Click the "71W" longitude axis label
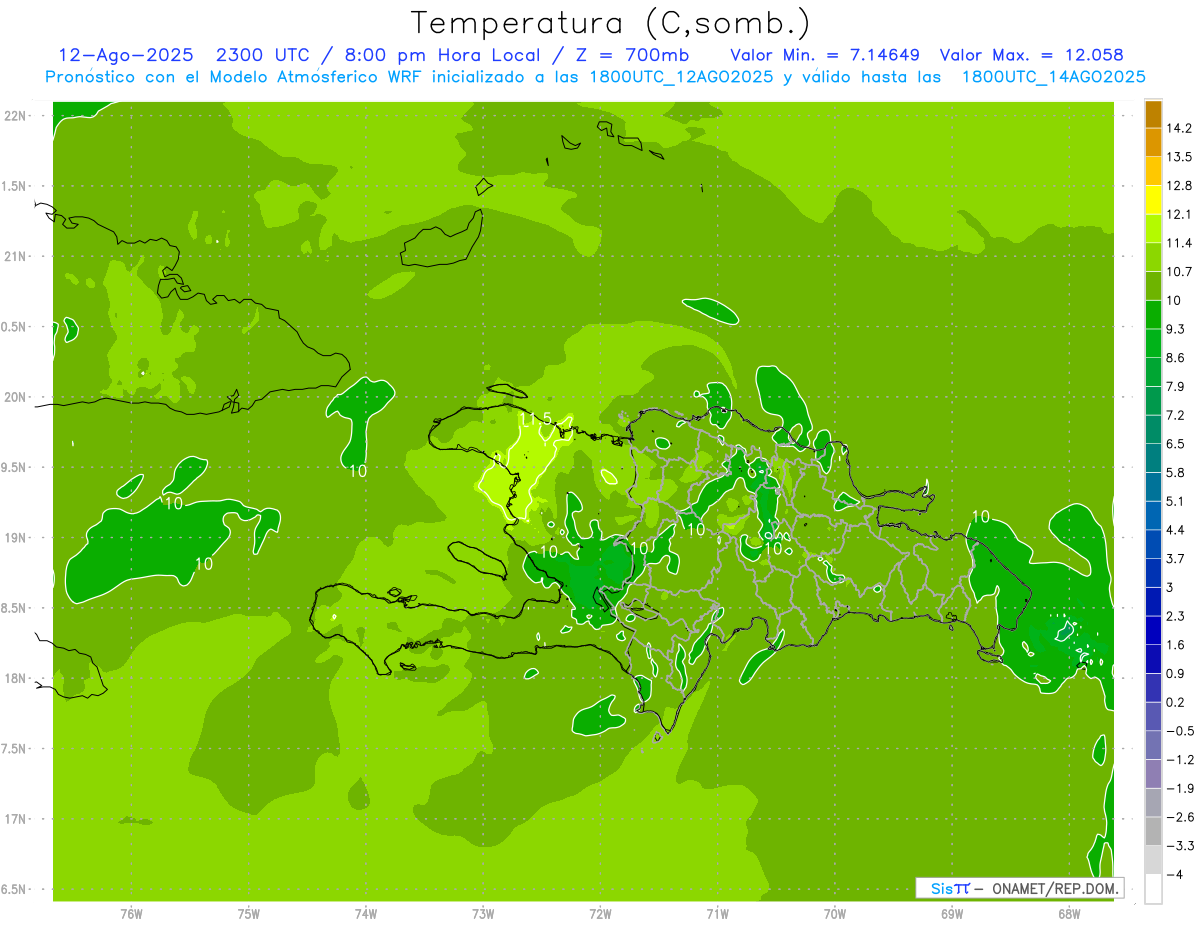This screenshot has height=927, width=1200. coord(717,914)
